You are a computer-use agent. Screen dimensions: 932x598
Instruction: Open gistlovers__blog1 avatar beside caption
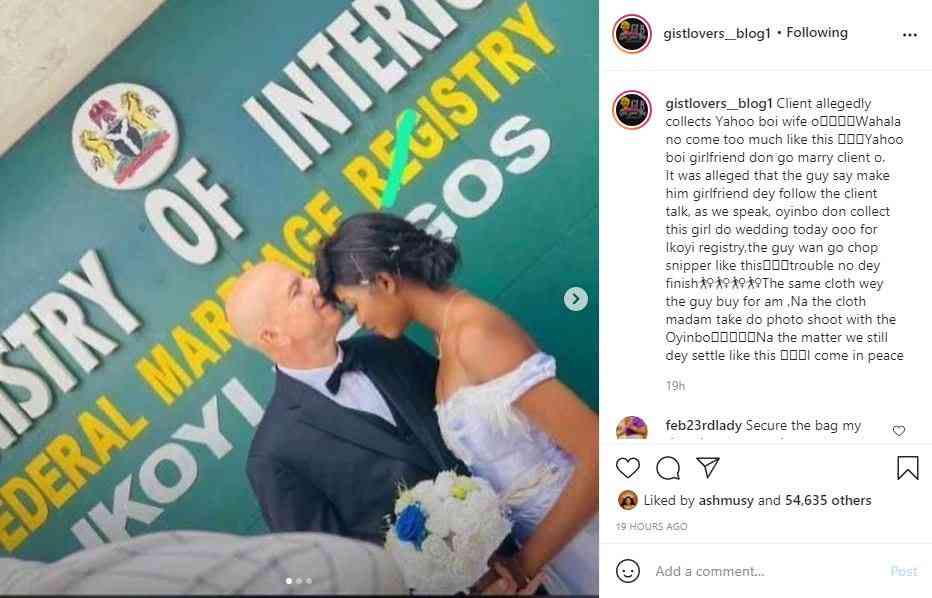(x=632, y=110)
